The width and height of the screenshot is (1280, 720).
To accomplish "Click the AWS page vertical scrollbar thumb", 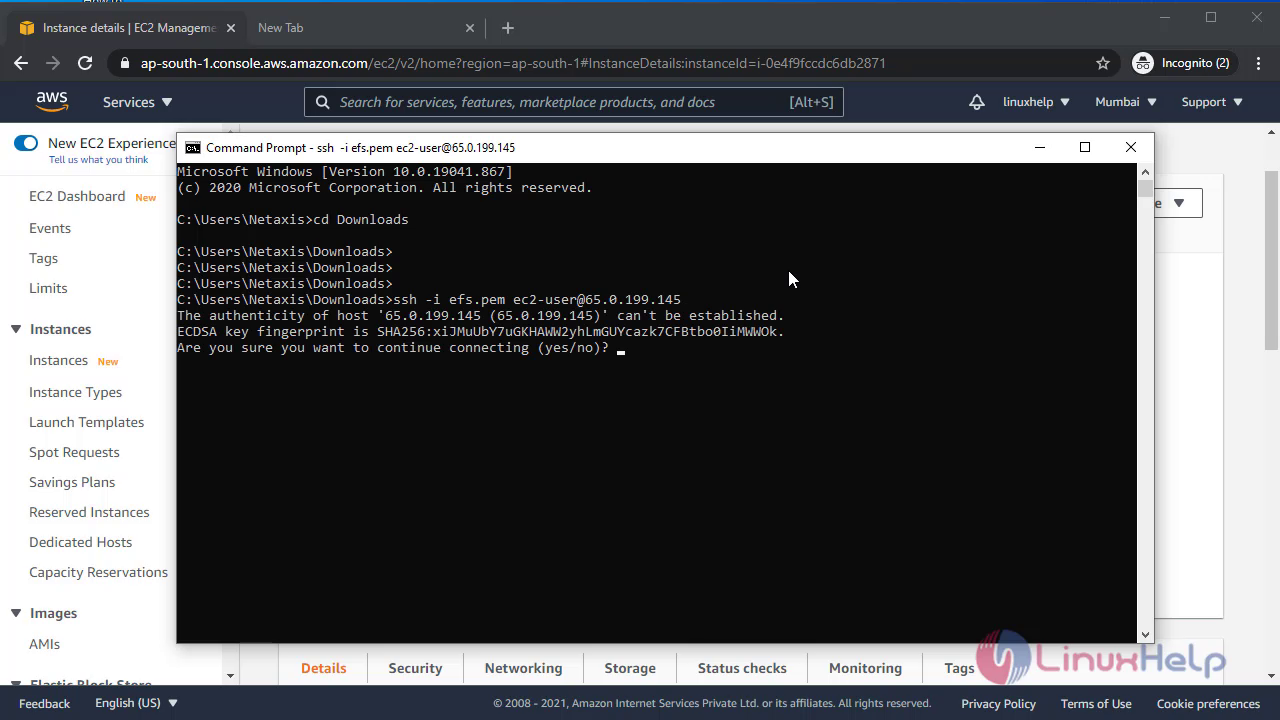I will pos(1271,261).
